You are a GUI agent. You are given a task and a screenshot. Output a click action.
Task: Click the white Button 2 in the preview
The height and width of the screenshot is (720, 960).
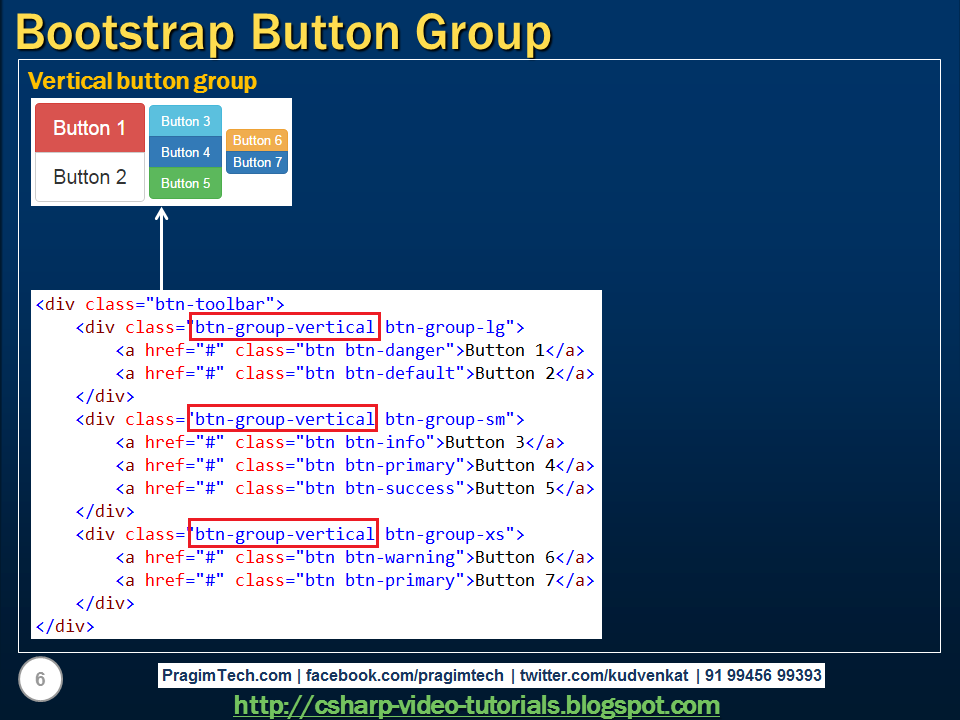[89, 177]
